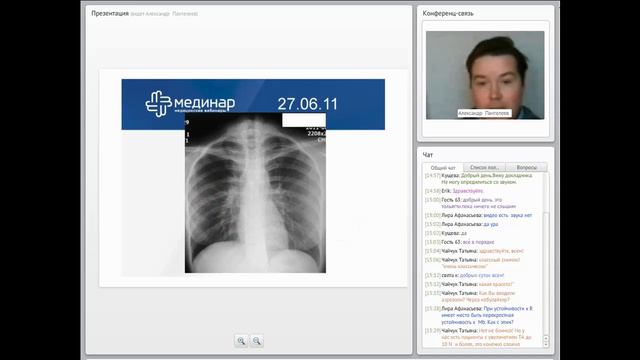Image resolution: width=640 pixels, height=360 pixels.
Task: Click Чайчук Татьяна's 'какая красота!' message
Action: [x=496, y=284]
